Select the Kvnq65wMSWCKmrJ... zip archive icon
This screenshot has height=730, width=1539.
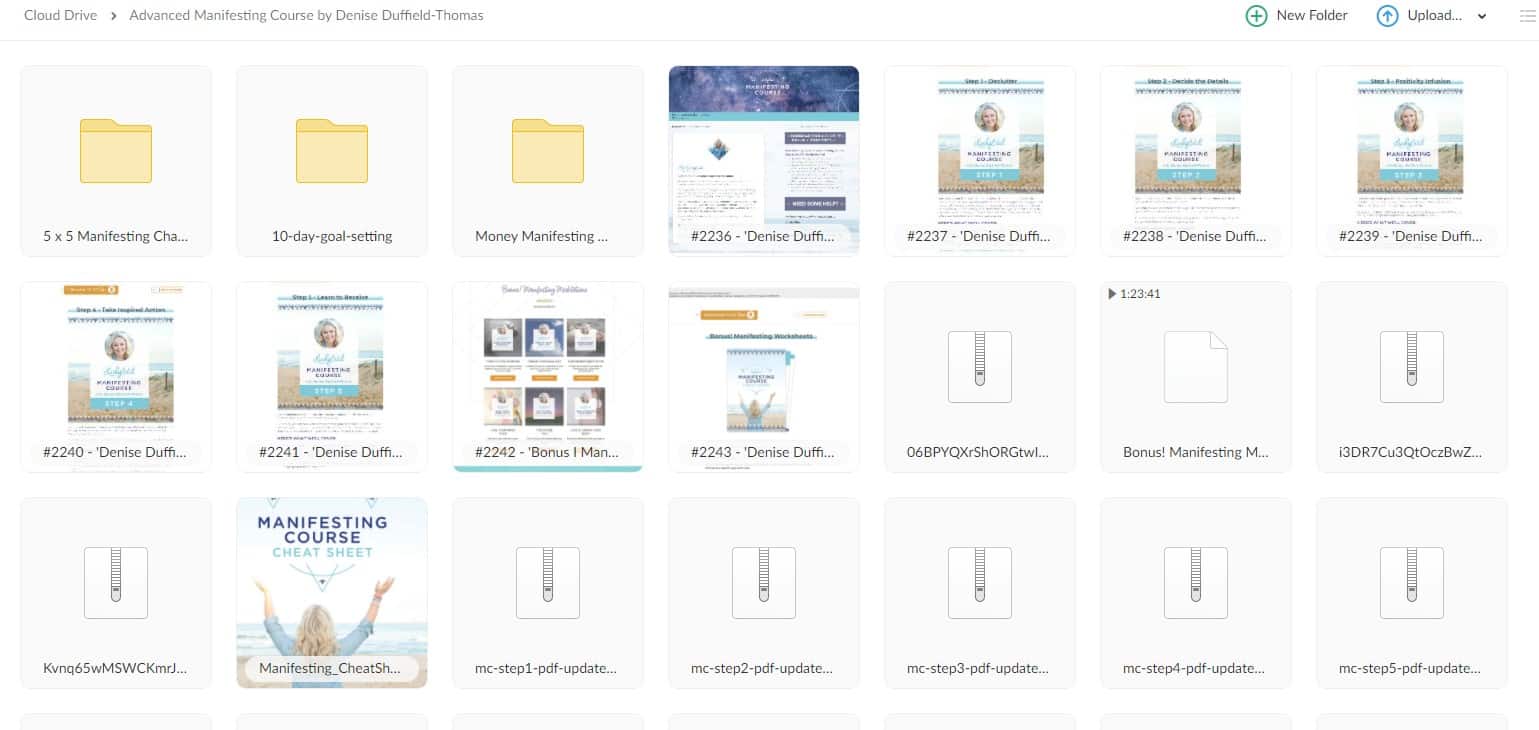[x=116, y=583]
